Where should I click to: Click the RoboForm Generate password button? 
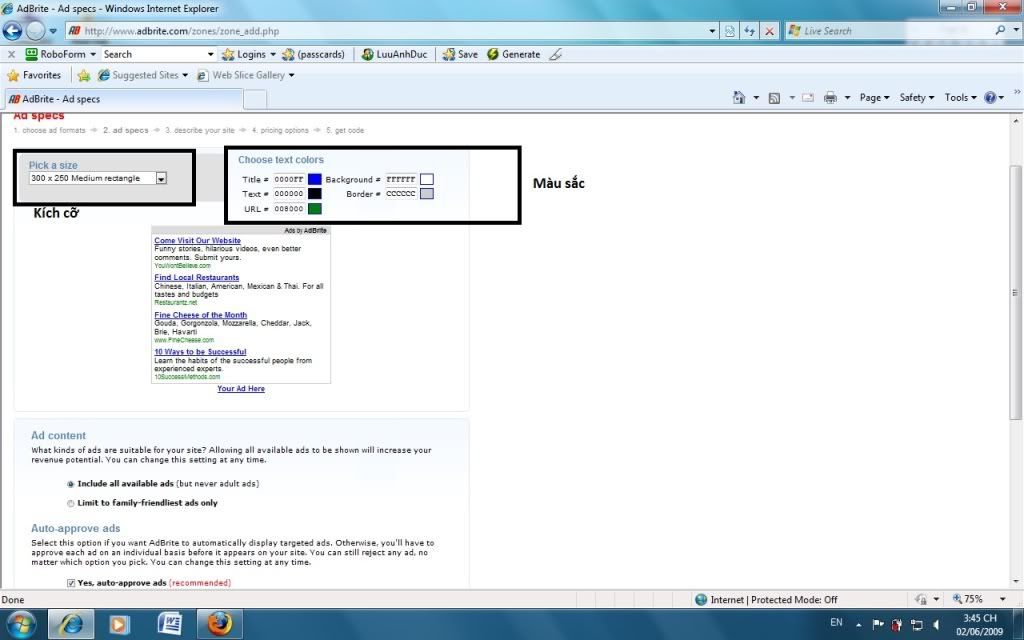(x=513, y=54)
